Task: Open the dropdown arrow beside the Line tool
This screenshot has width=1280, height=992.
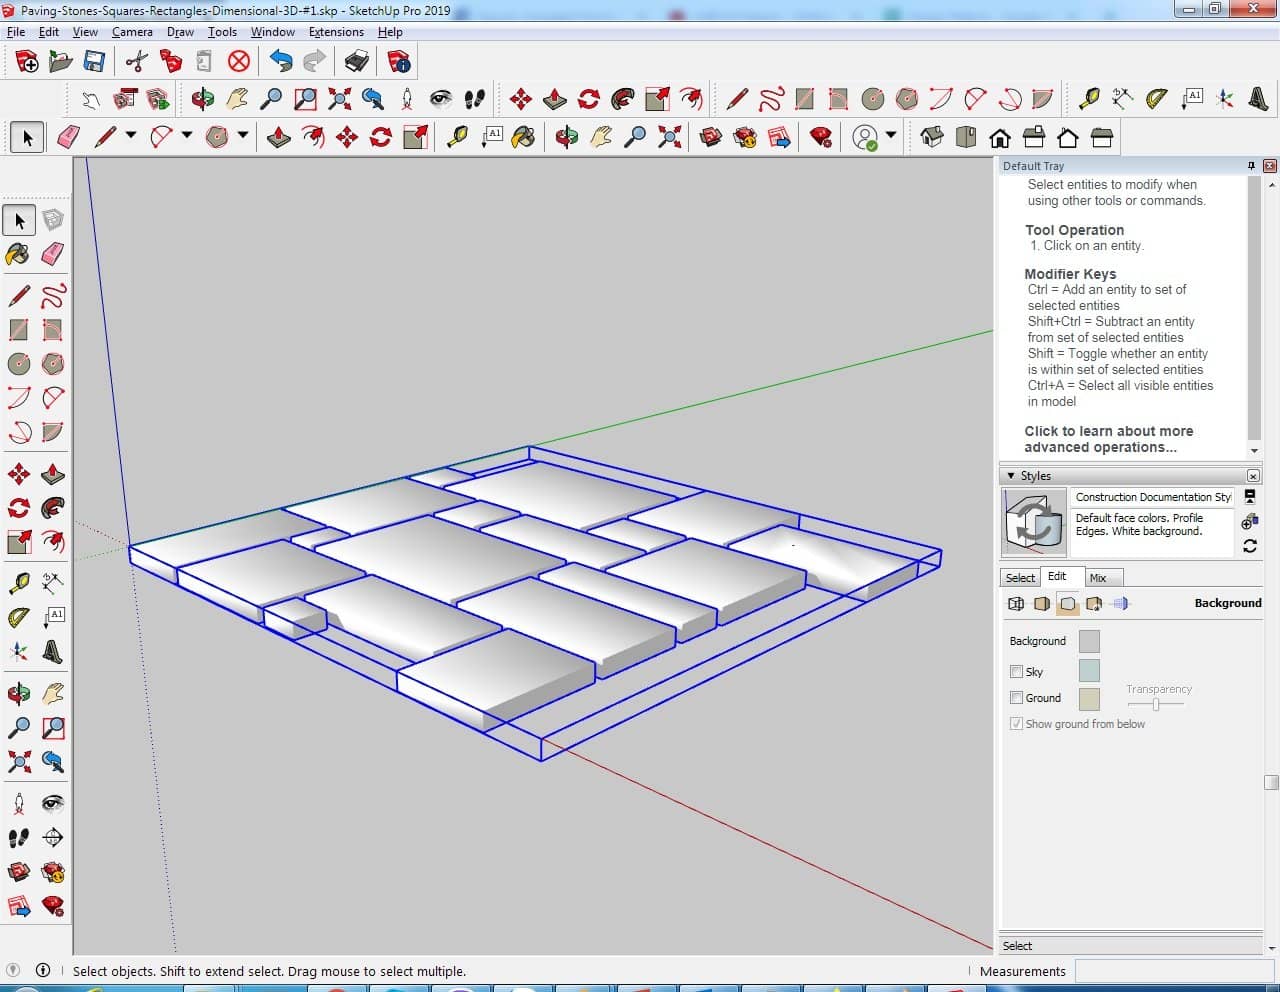Action: tap(130, 135)
